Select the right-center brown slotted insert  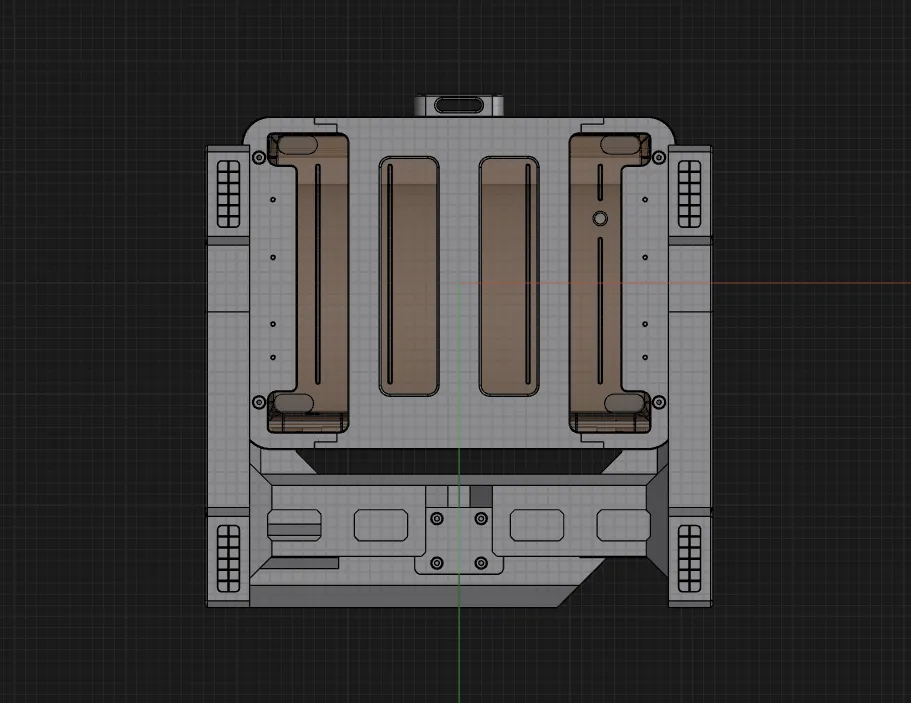pos(509,277)
